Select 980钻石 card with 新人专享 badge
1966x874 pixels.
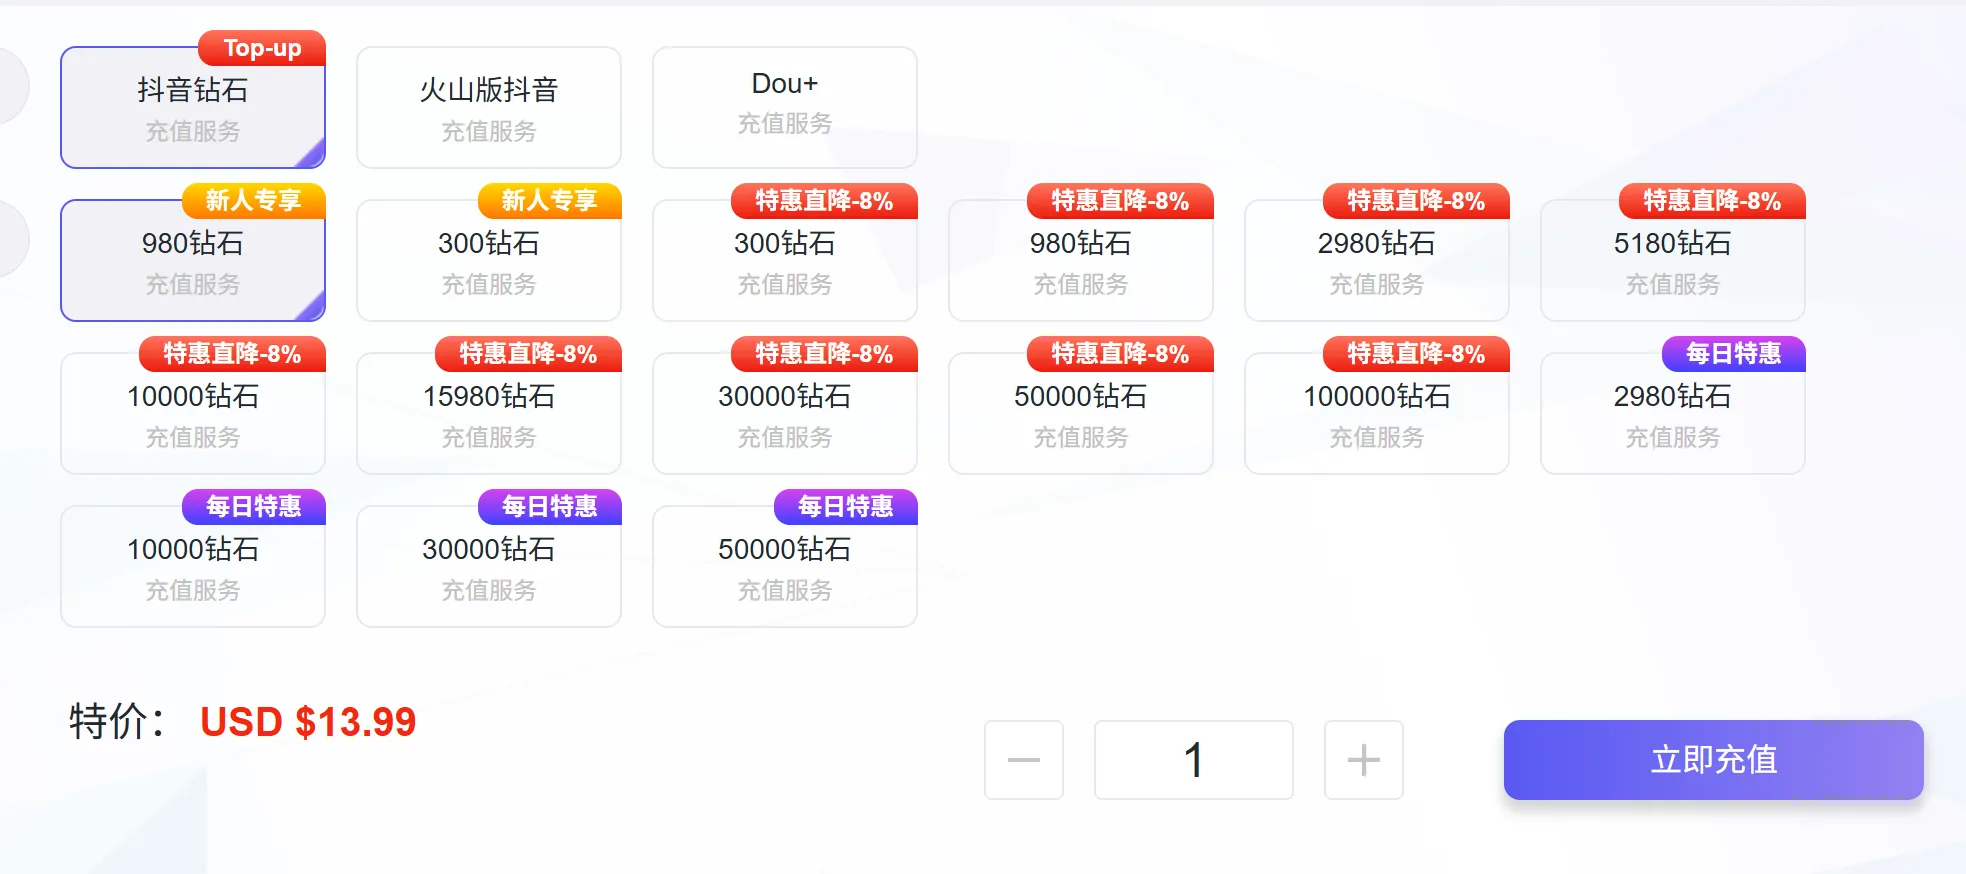pos(193,261)
